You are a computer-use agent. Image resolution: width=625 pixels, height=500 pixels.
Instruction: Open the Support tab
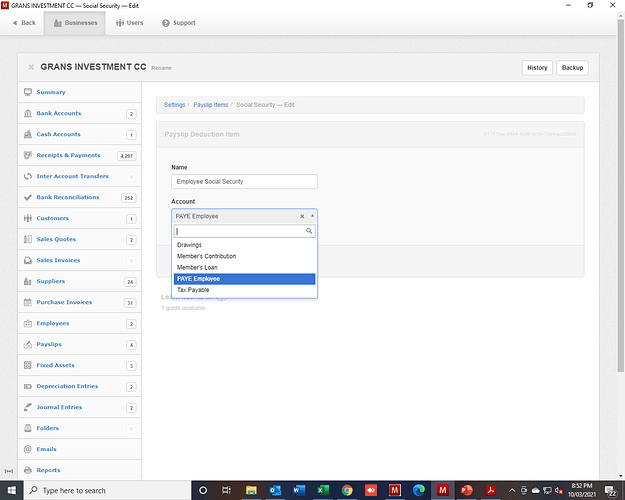tap(179, 23)
